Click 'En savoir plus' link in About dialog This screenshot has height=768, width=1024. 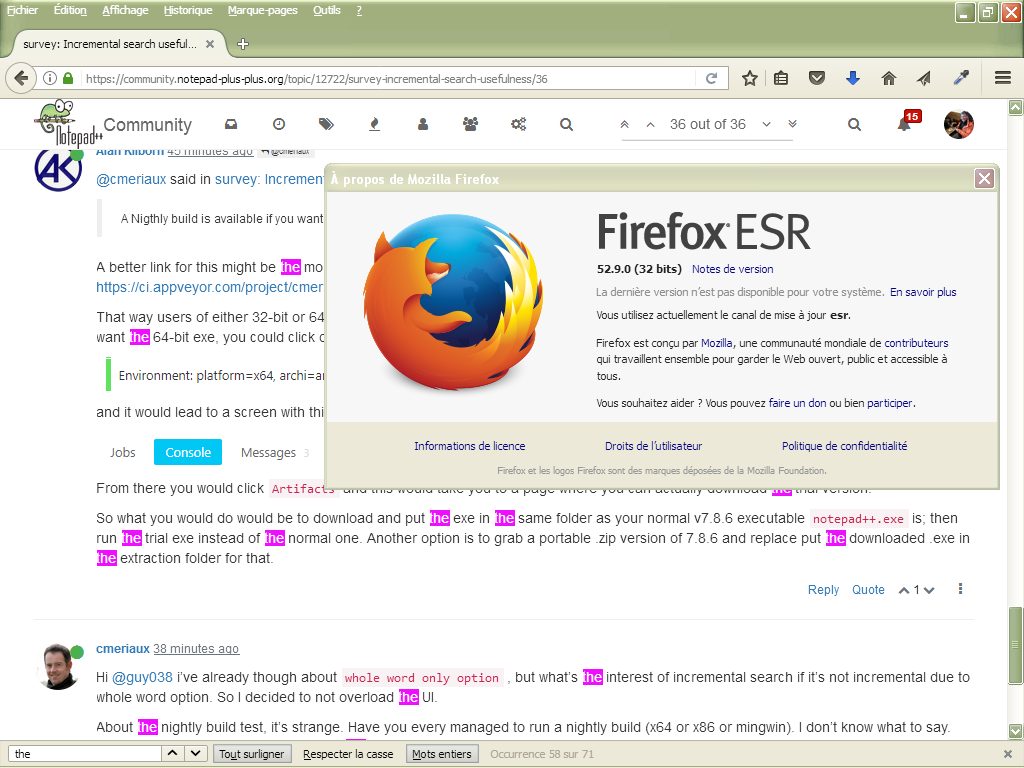923,292
